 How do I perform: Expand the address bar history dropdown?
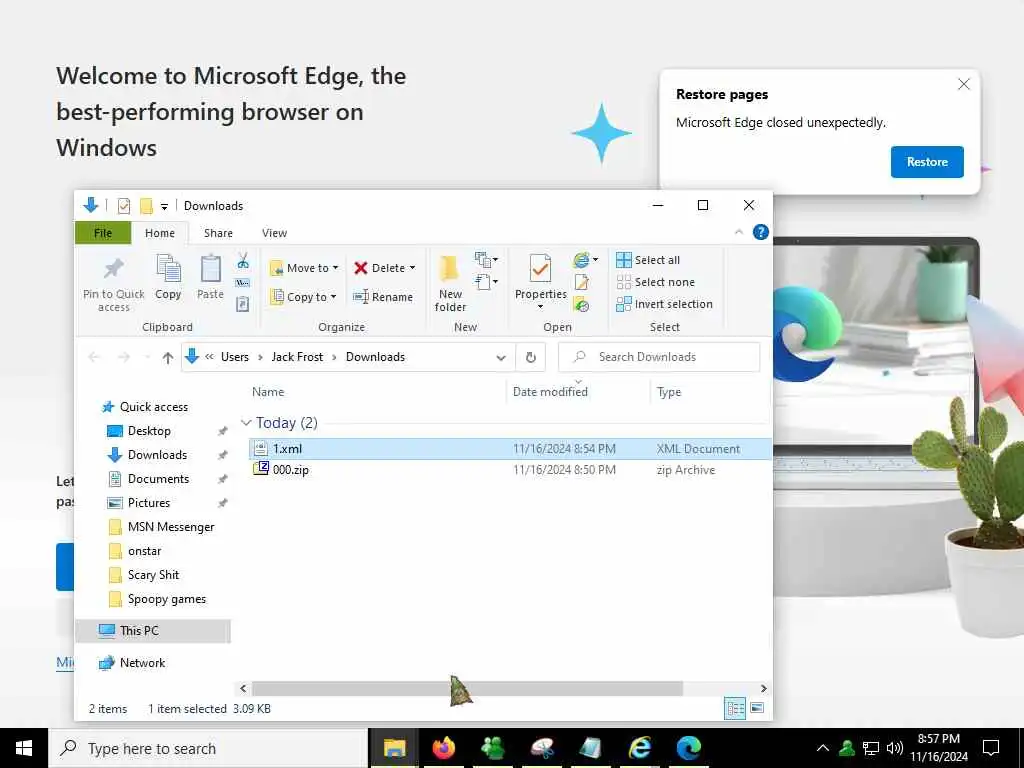(x=501, y=357)
